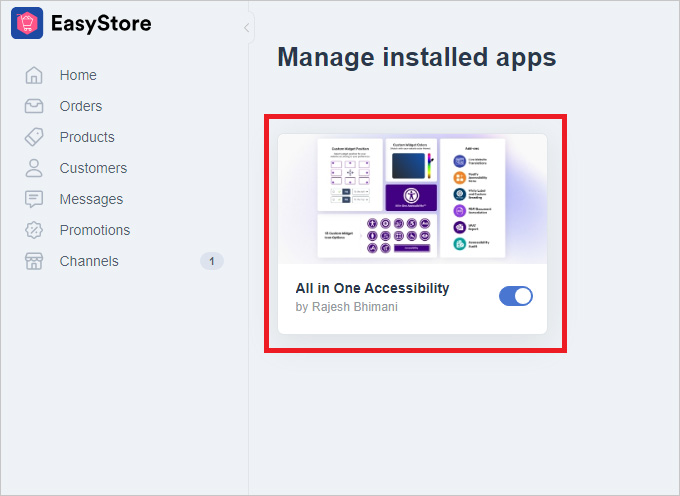680x496 pixels.
Task: Click the Channels badge showing 1
Action: click(x=212, y=261)
